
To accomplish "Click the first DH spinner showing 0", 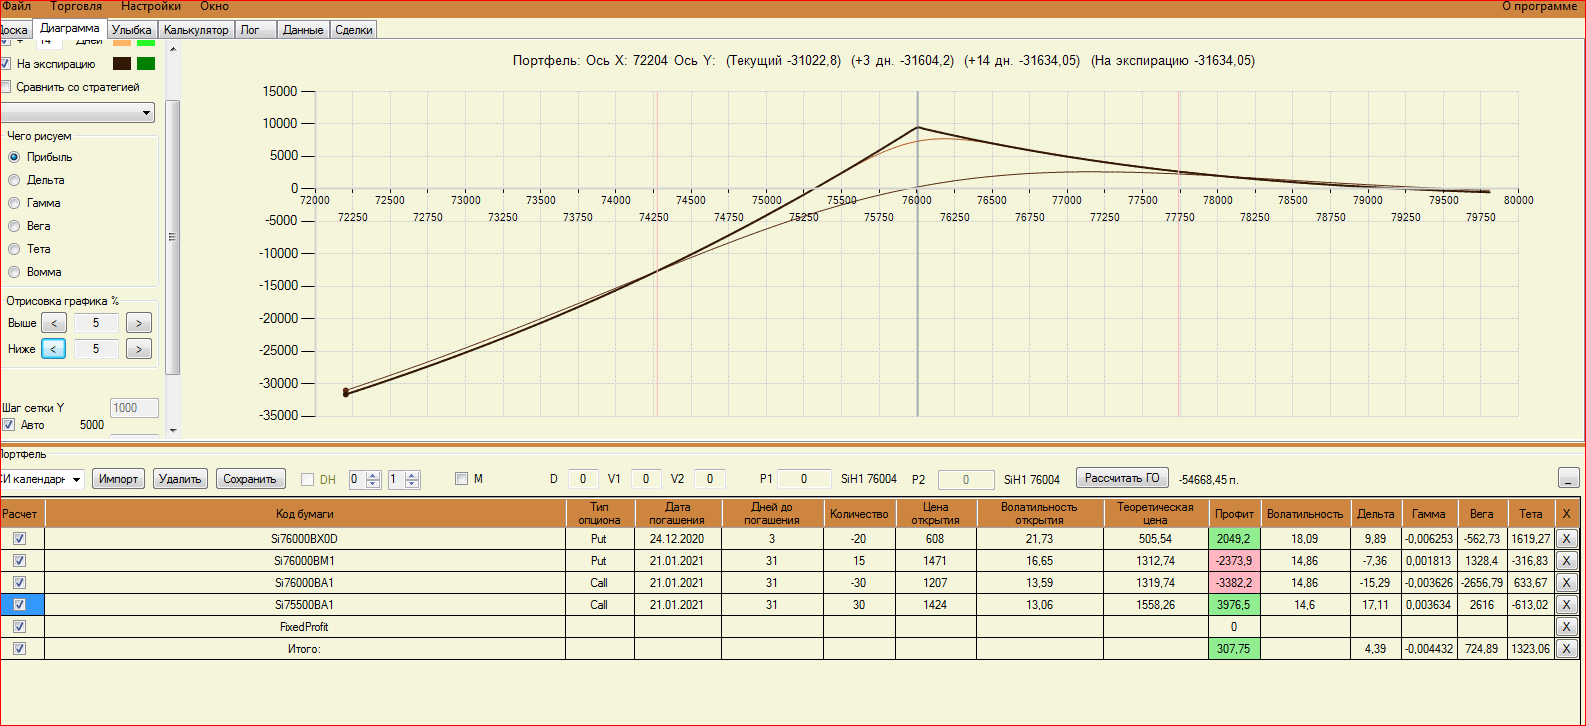I will click(364, 479).
